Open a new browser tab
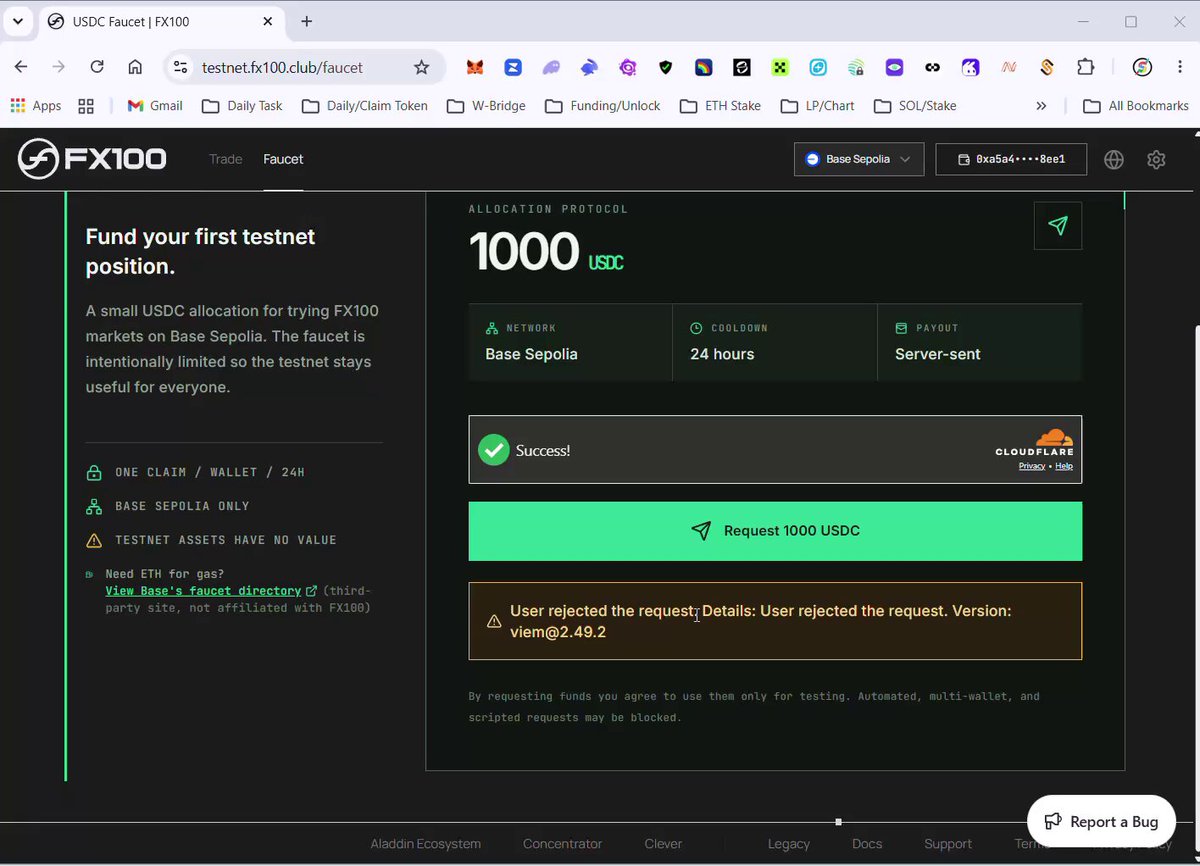 click(x=307, y=21)
